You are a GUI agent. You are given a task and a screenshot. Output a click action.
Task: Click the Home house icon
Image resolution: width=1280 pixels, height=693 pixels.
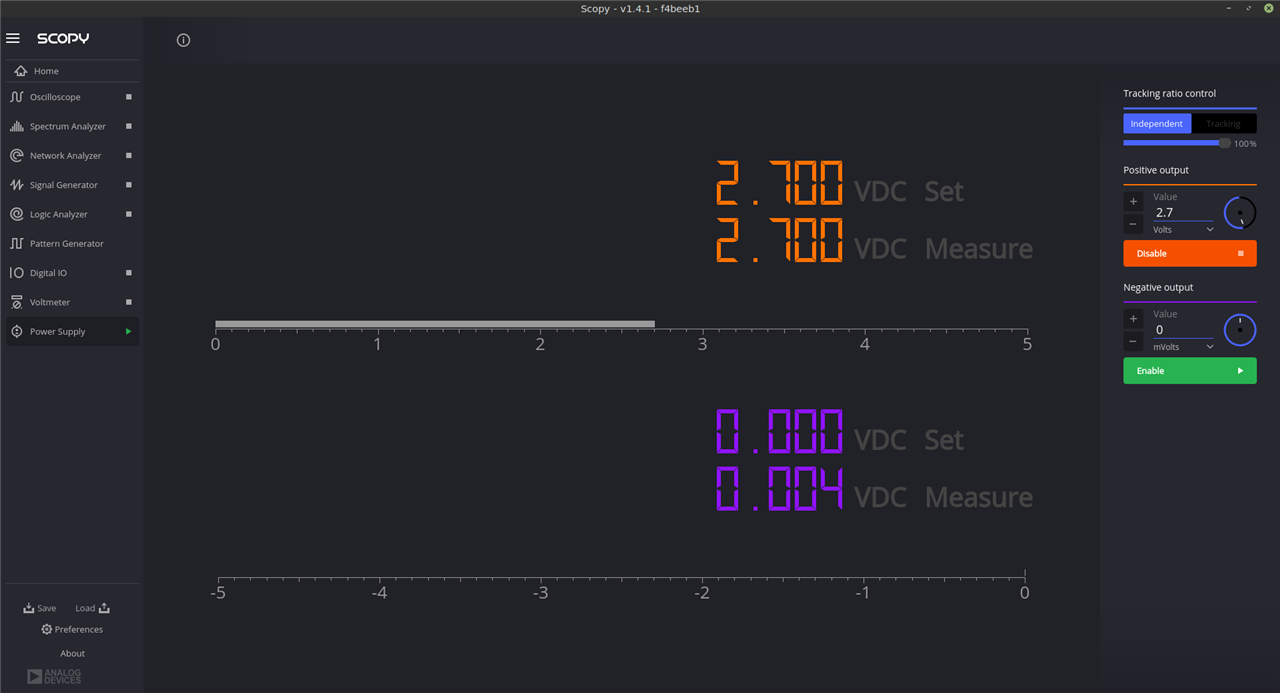[x=20, y=71]
